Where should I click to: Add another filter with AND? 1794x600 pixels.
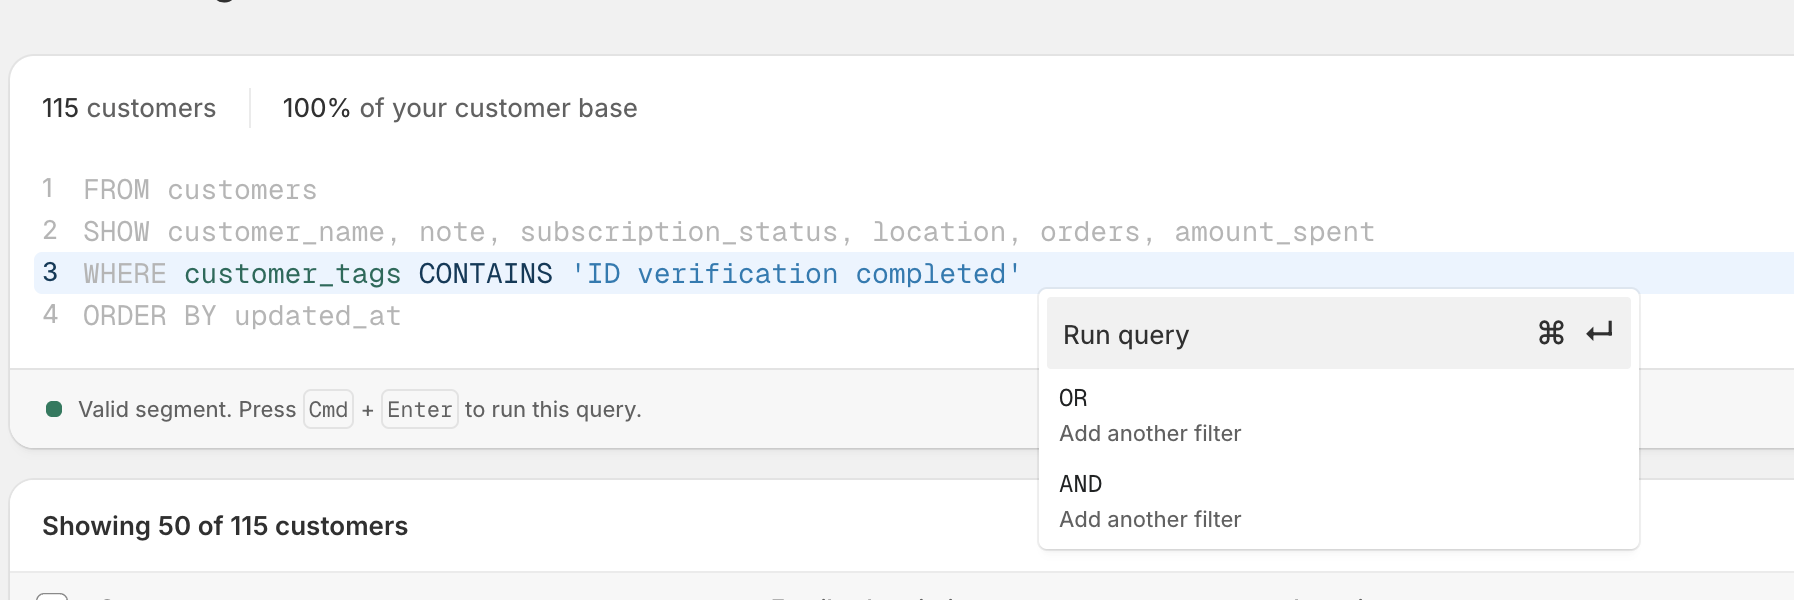(x=1338, y=502)
